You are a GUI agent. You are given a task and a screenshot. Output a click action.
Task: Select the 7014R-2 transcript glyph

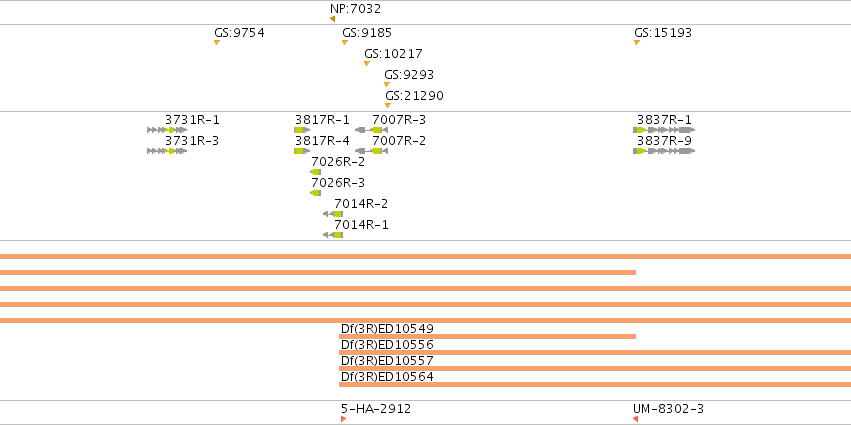click(333, 214)
